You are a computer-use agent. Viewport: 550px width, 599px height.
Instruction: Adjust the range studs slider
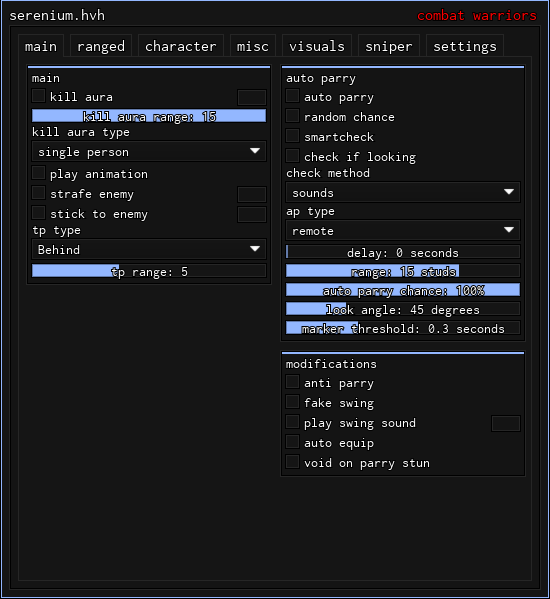(x=403, y=271)
